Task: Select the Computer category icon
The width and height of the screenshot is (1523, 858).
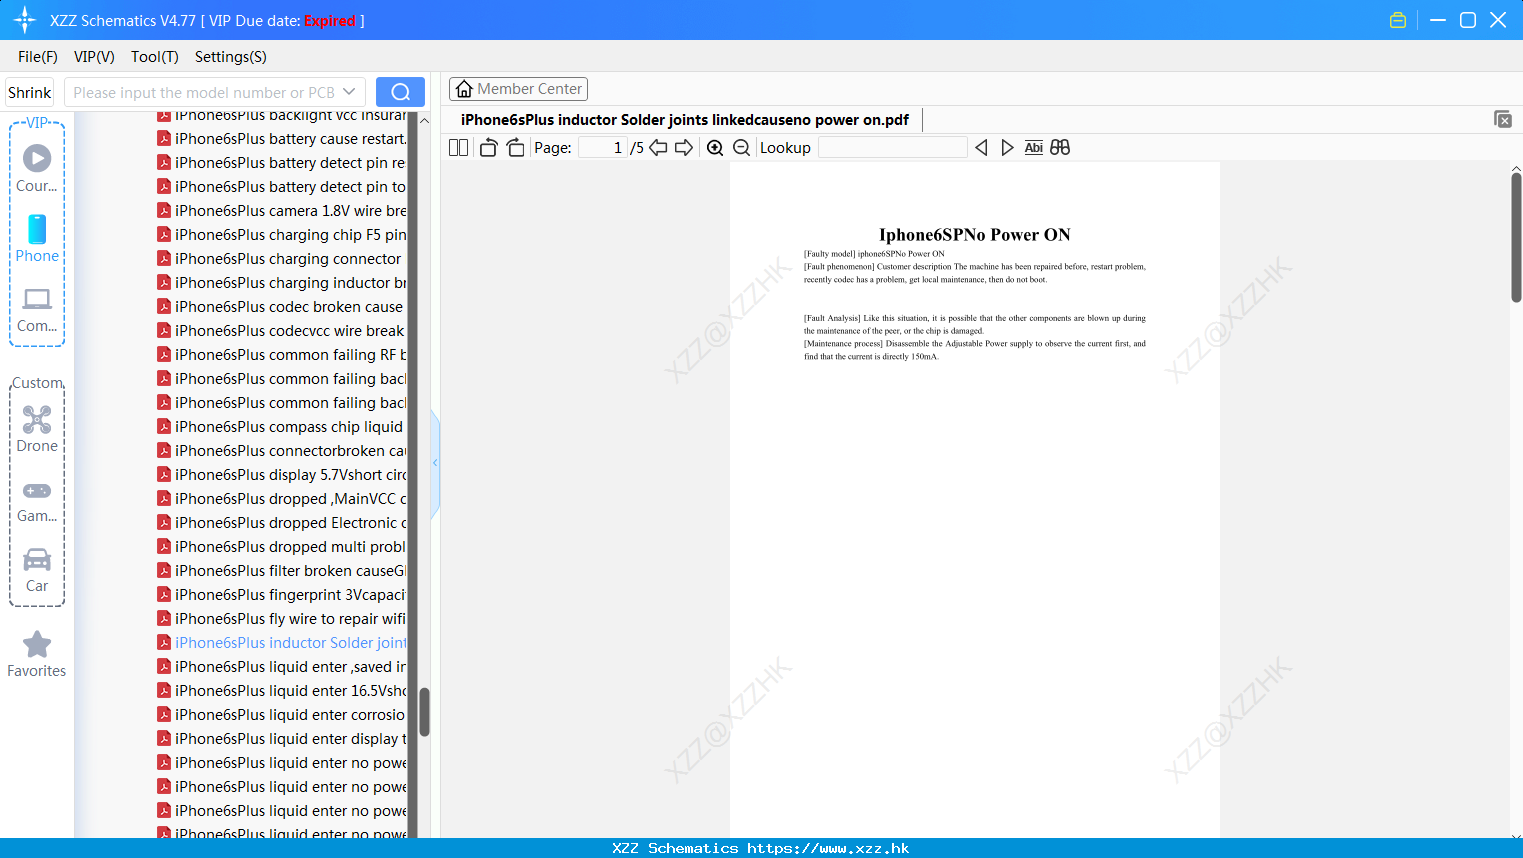Action: point(37,309)
